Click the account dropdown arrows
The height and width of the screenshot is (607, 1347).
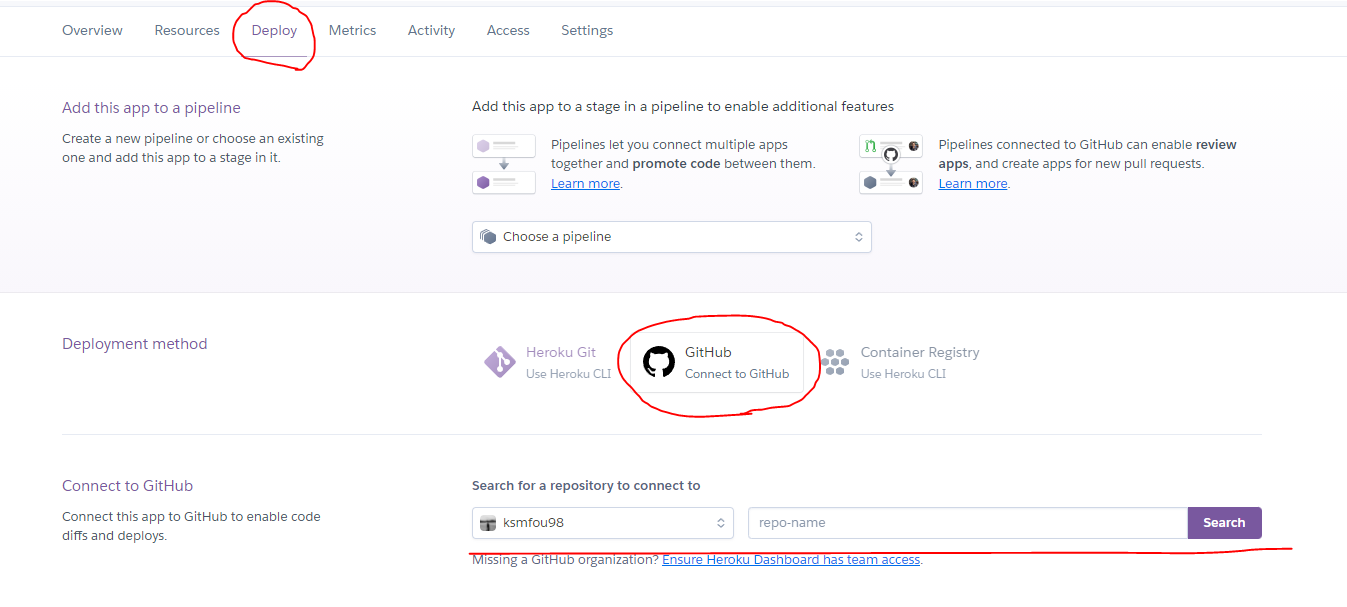[720, 523]
